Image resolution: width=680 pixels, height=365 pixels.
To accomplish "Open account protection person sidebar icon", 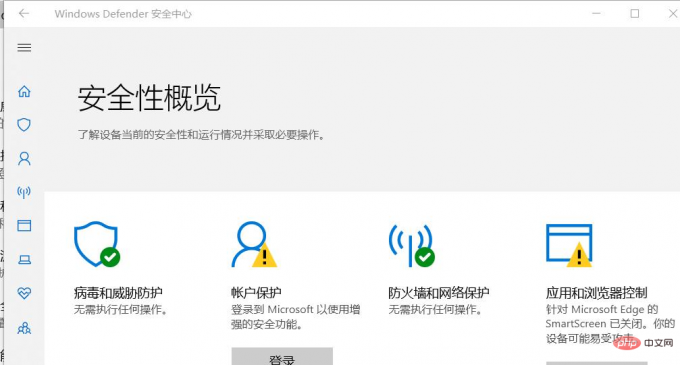I will click(x=24, y=159).
